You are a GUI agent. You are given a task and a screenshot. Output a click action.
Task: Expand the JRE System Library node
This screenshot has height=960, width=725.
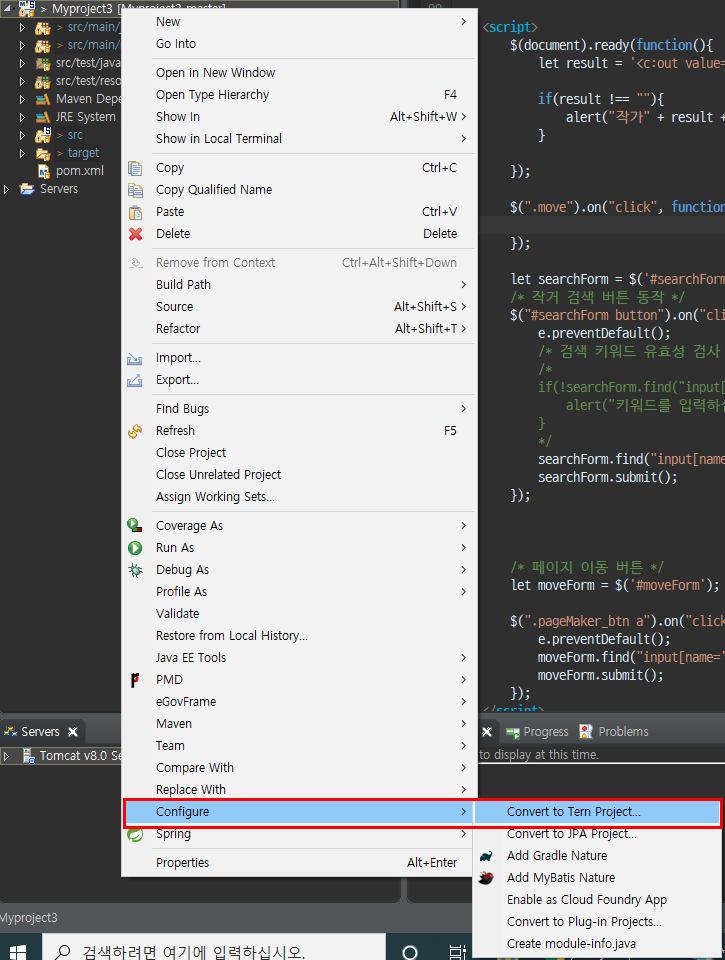click(22, 117)
